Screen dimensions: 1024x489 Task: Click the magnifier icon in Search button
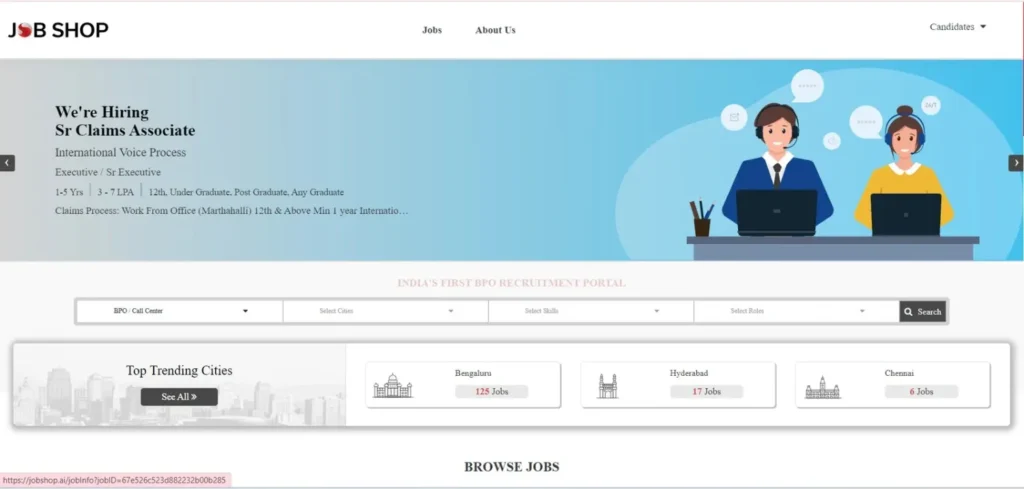coord(908,312)
